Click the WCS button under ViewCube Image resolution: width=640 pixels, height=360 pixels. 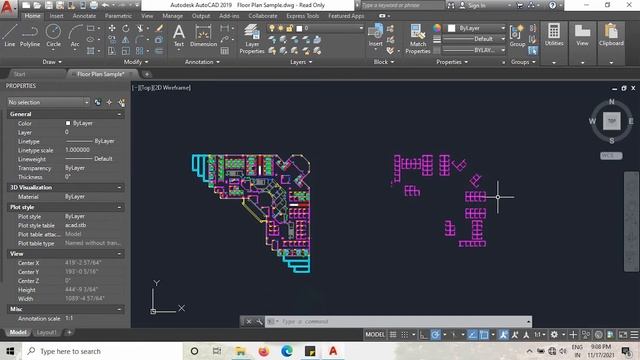611,156
